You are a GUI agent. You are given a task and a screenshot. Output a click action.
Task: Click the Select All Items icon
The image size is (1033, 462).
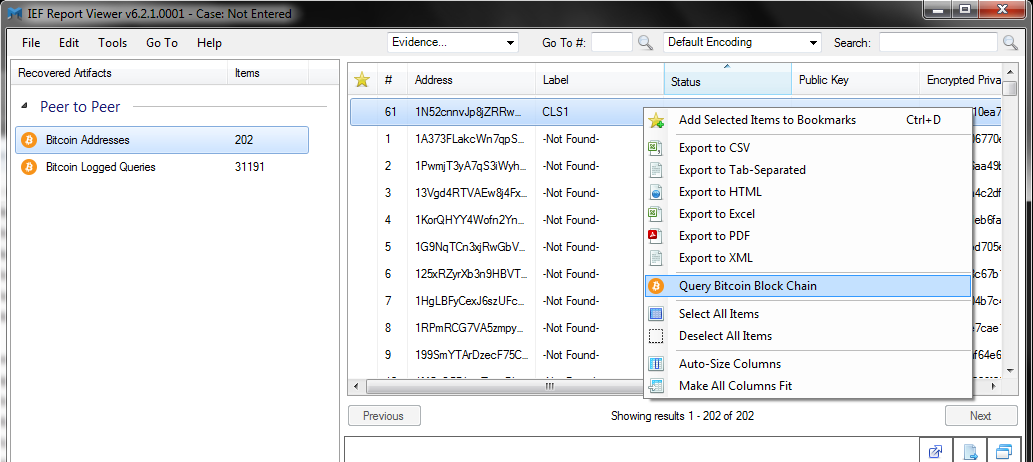(656, 314)
